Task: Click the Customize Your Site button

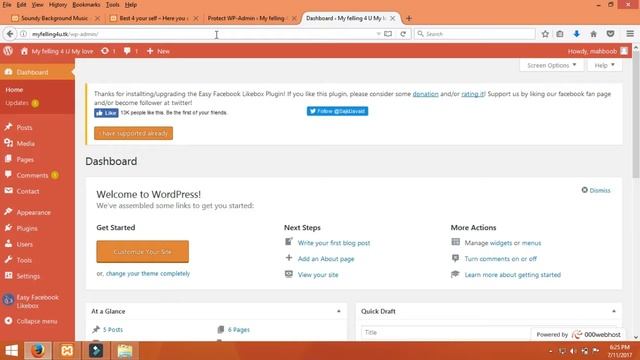Action: [142, 251]
